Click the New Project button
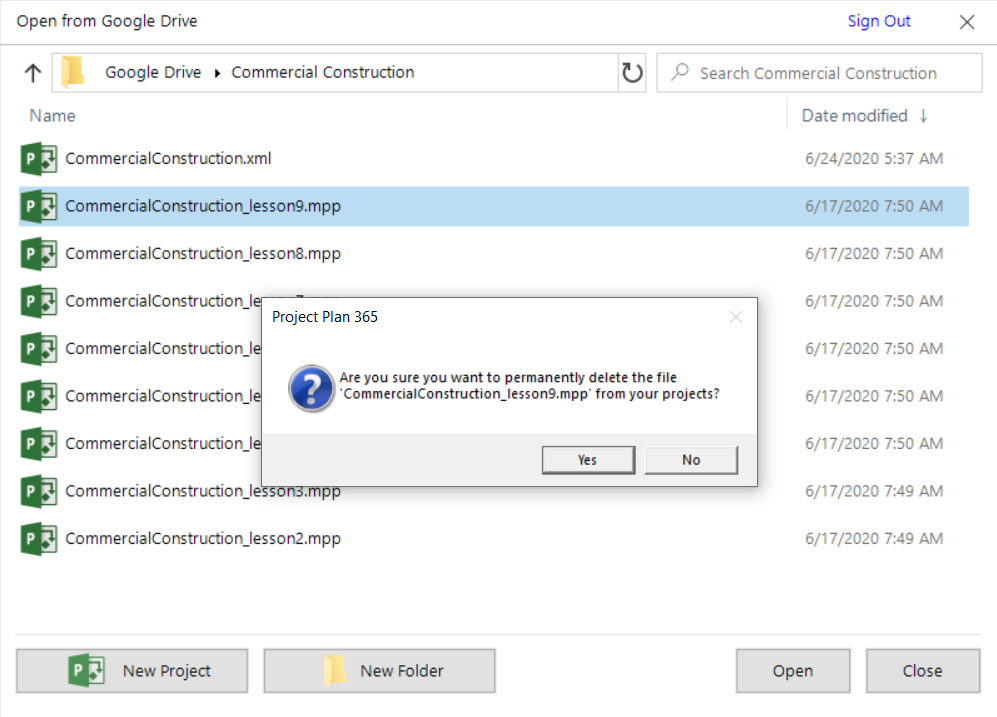 (x=132, y=671)
